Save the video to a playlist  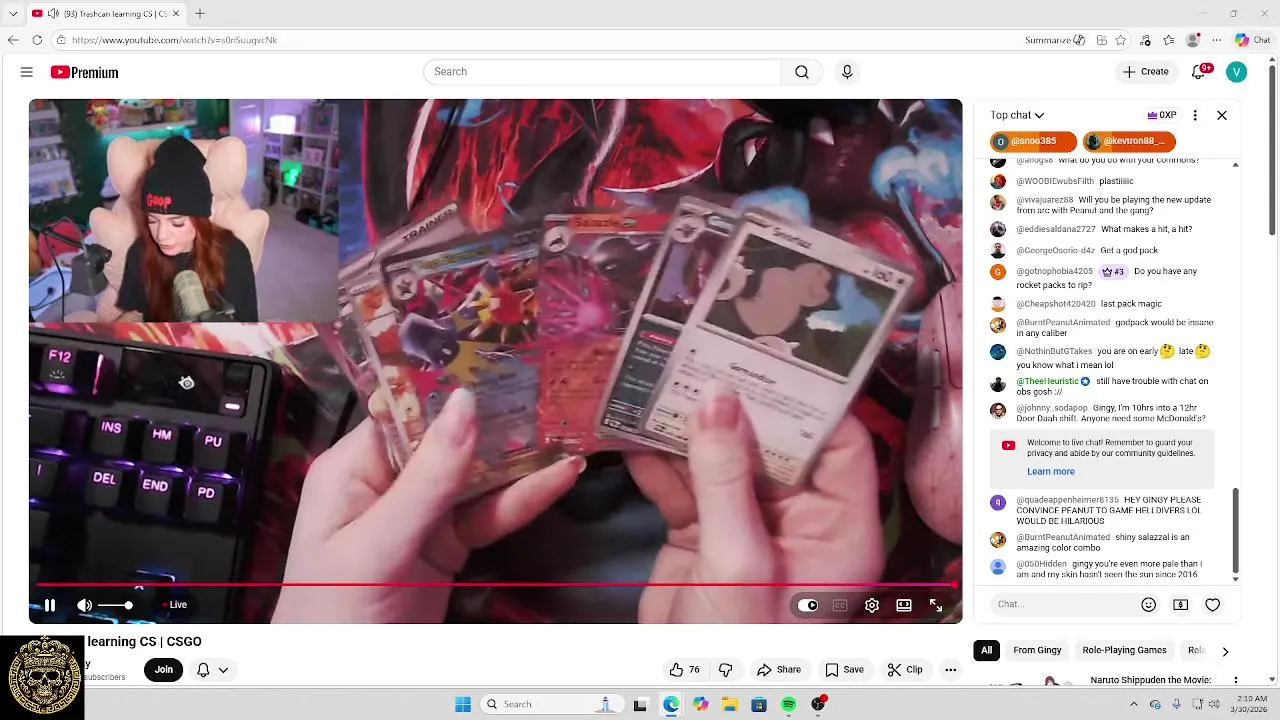coord(844,670)
